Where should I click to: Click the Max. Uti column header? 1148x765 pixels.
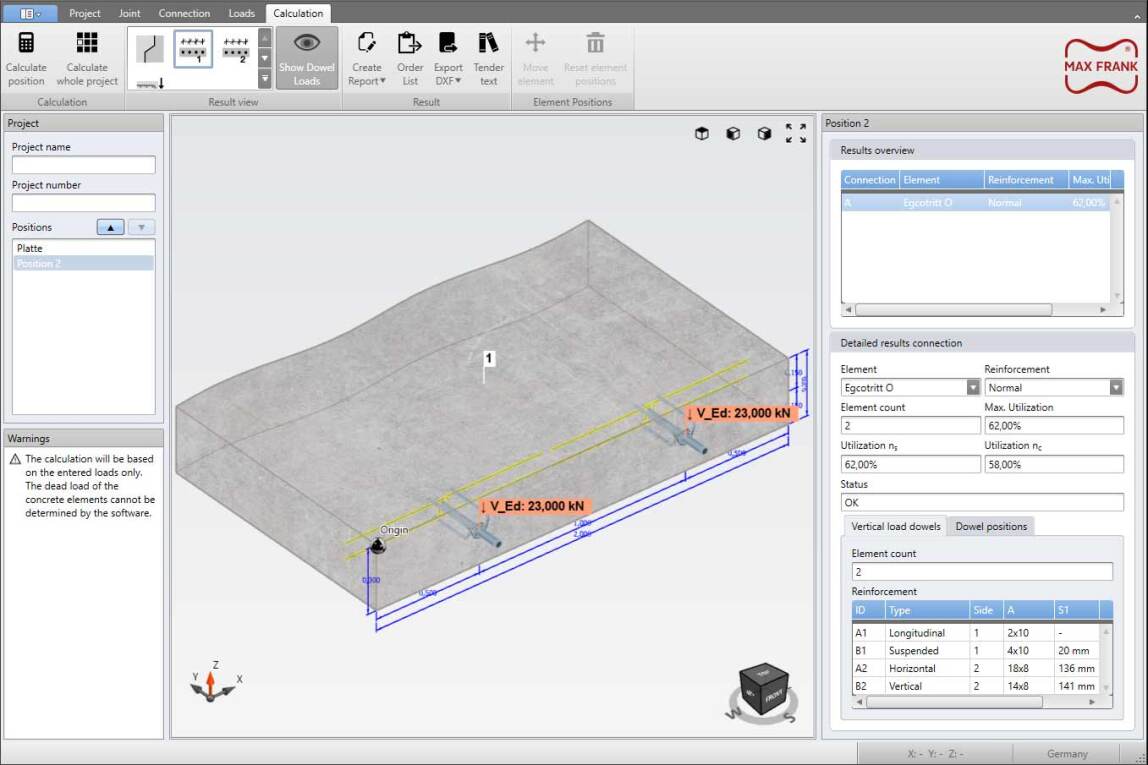[1090, 180]
